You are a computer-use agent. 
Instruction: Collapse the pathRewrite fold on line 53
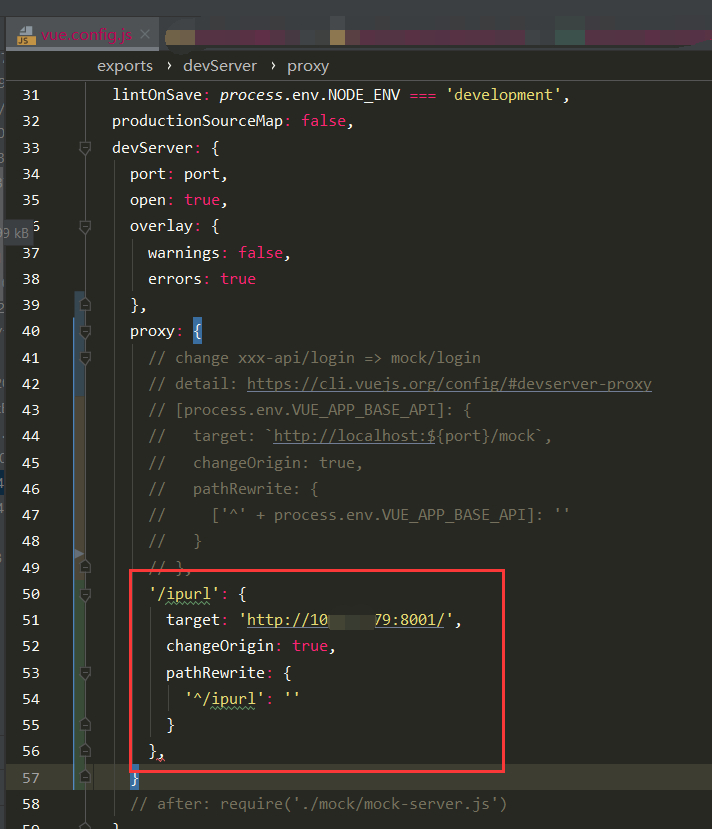click(x=85, y=673)
